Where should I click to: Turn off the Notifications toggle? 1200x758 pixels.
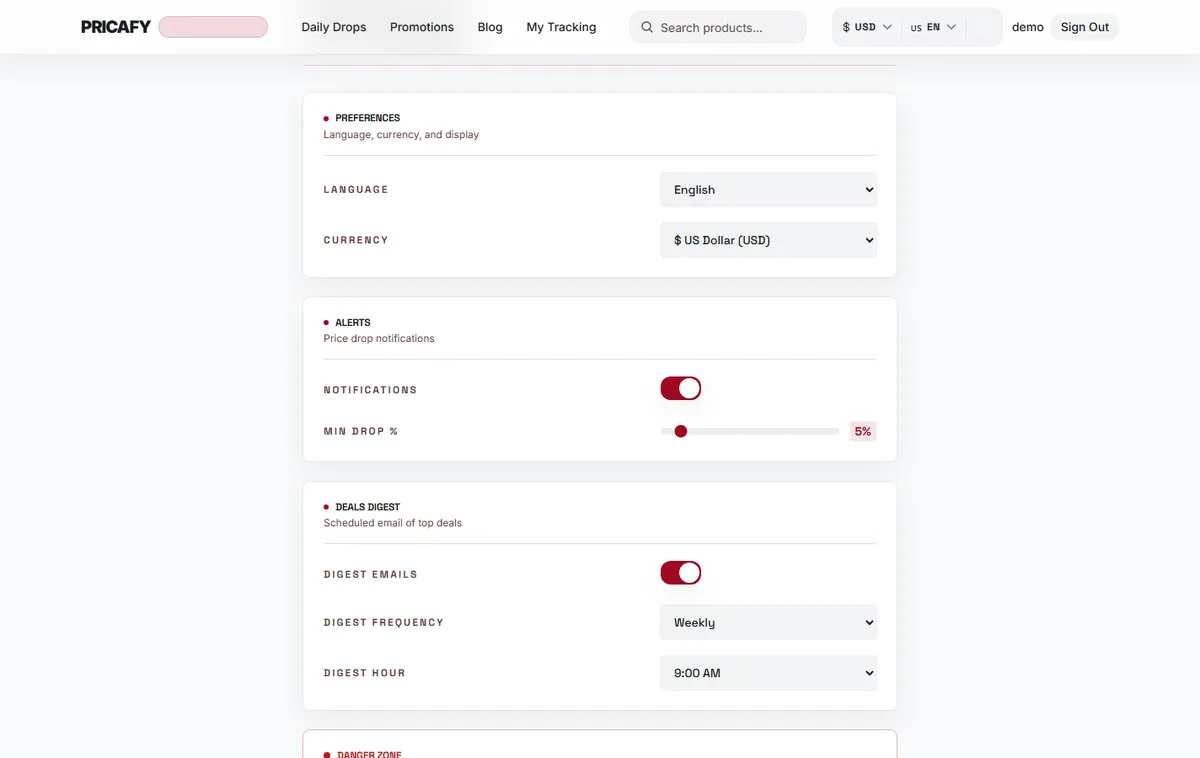click(x=681, y=388)
